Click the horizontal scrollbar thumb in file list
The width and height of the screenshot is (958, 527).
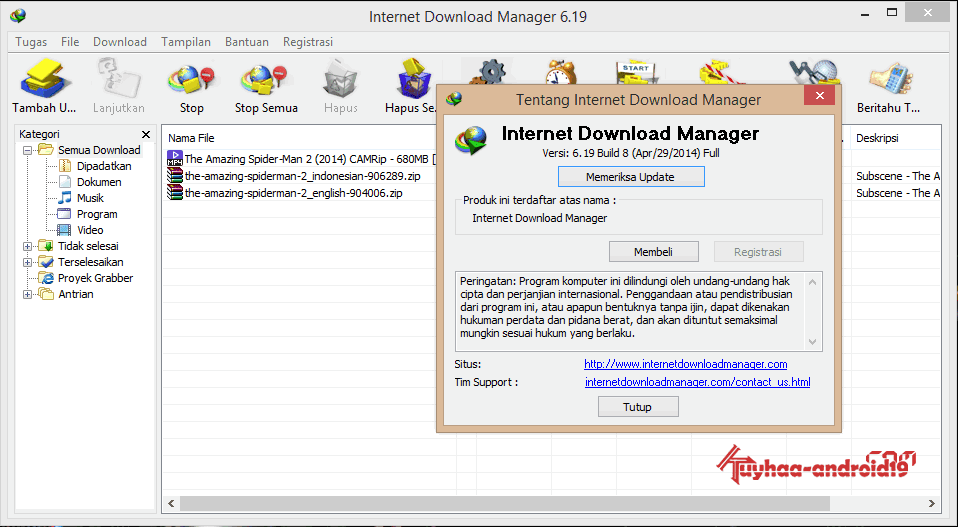[505, 503]
